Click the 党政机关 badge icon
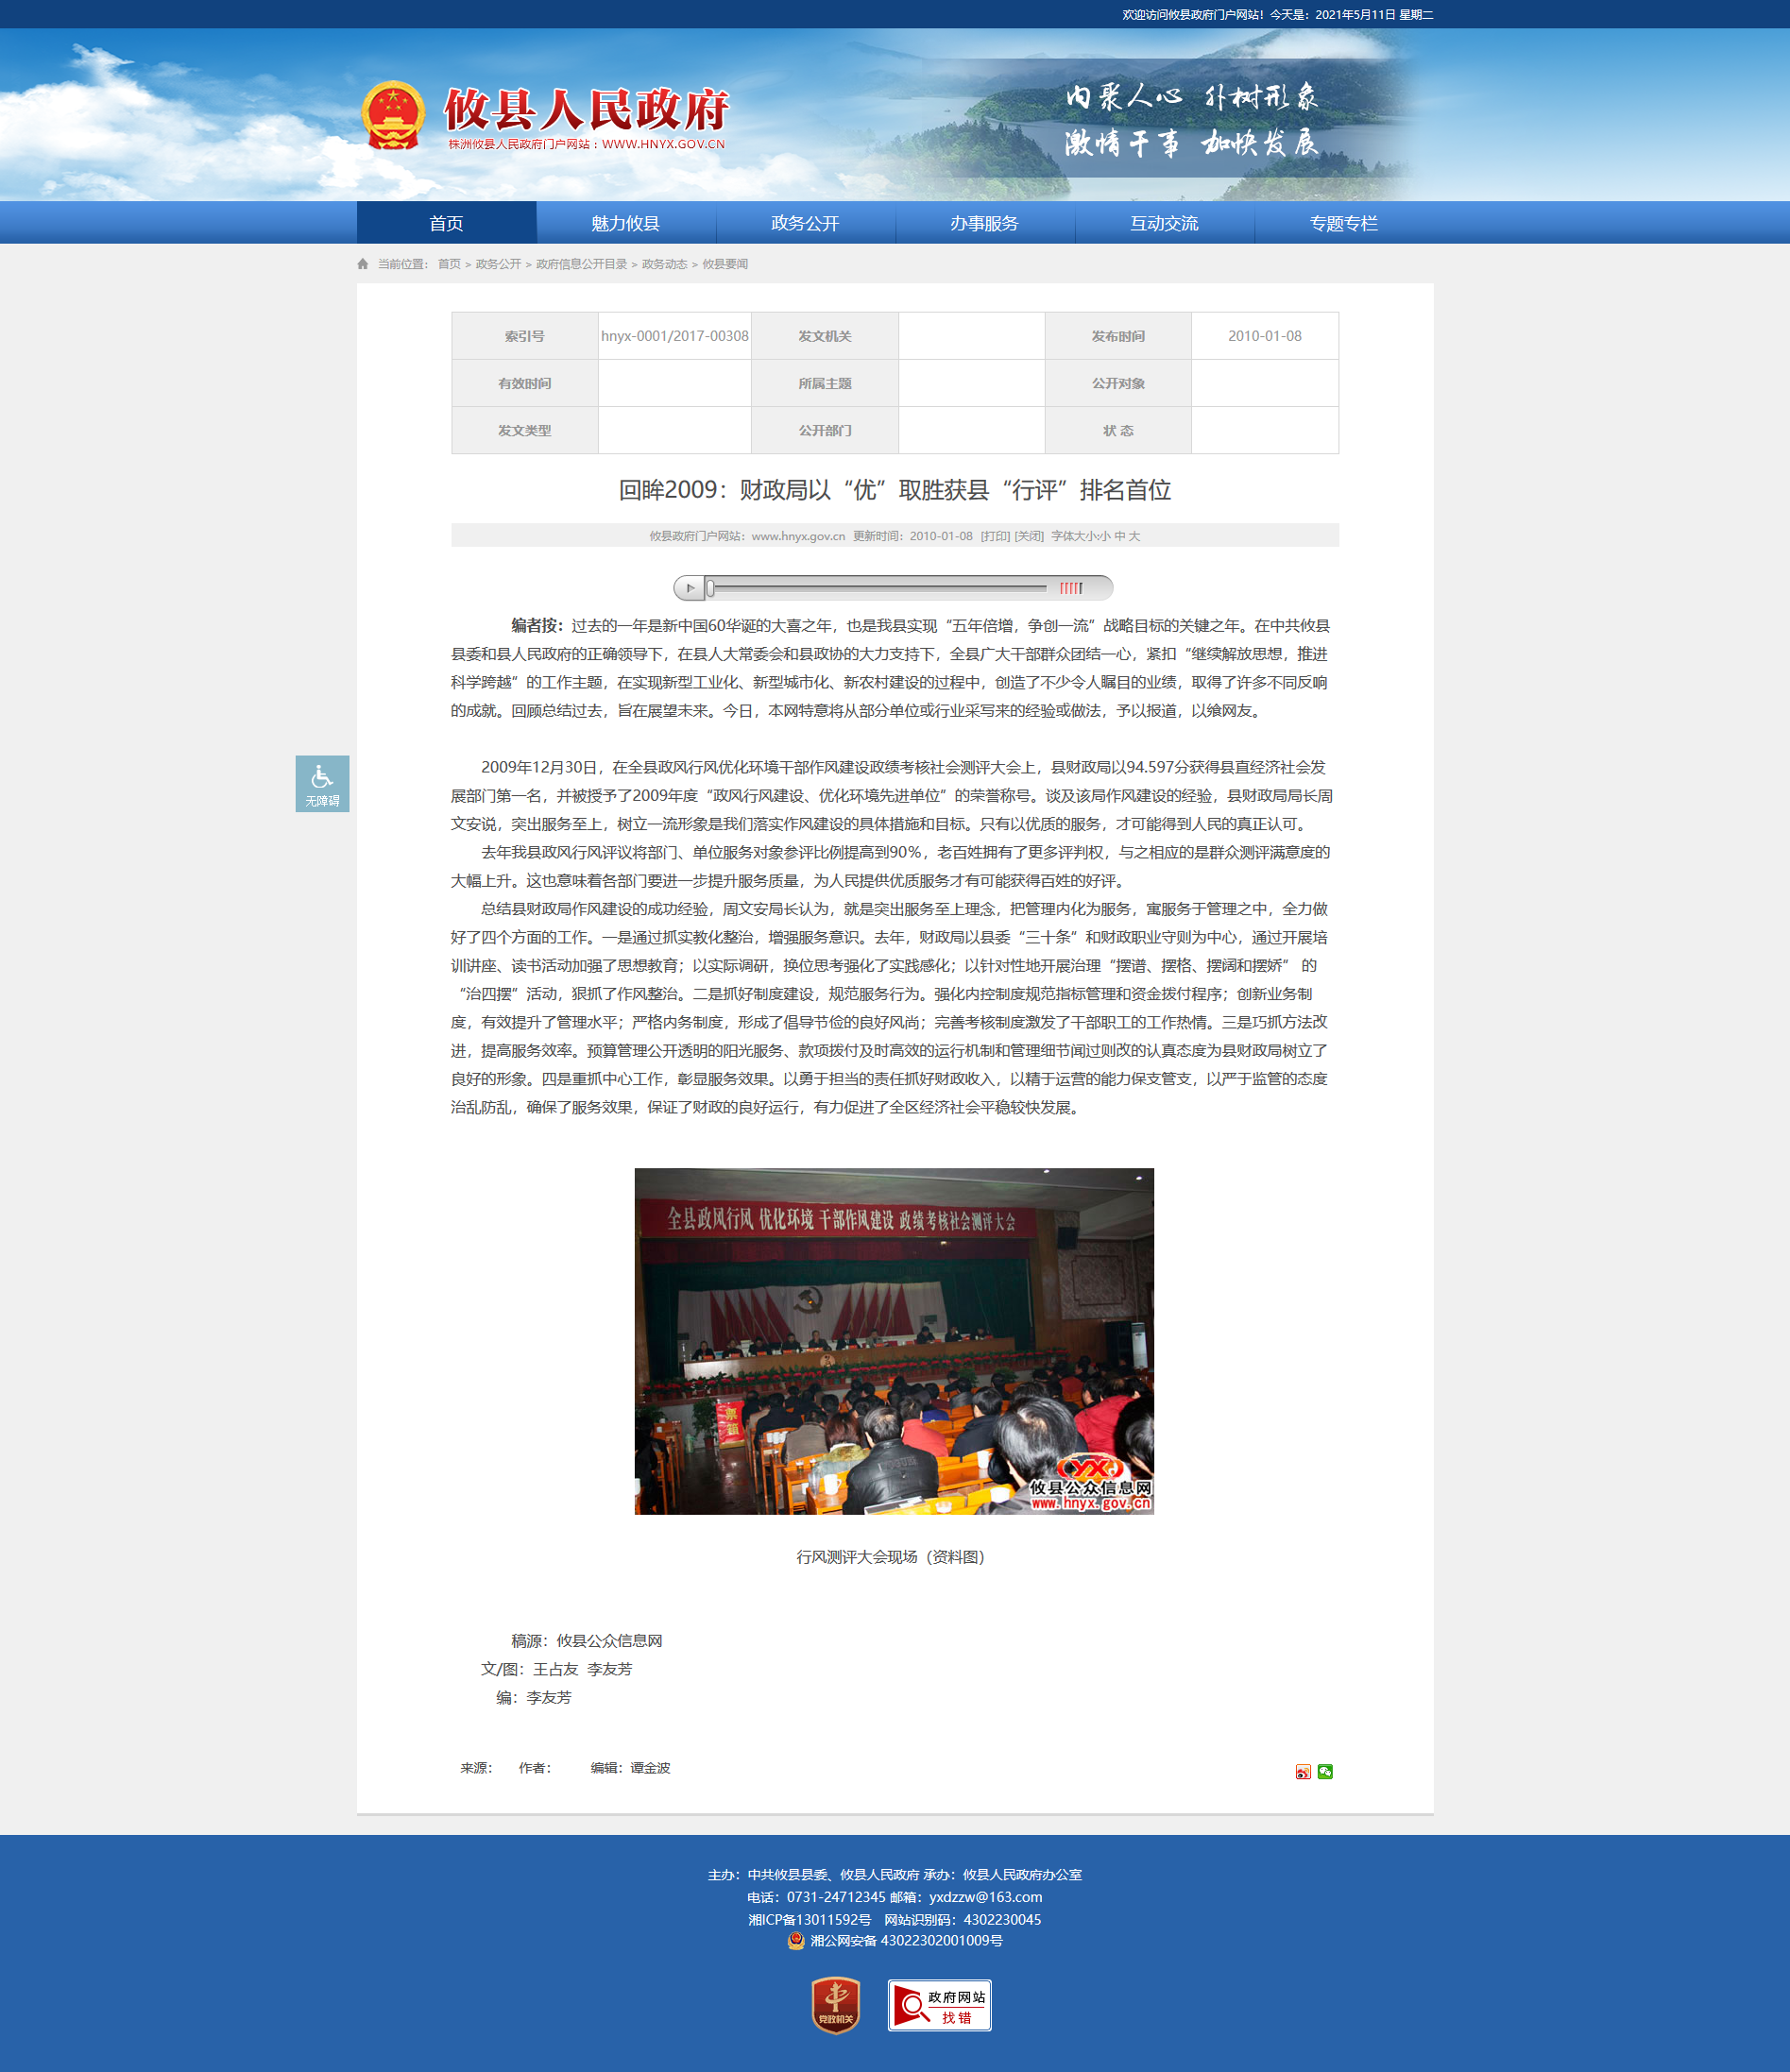The image size is (1790, 2072). (x=835, y=2005)
